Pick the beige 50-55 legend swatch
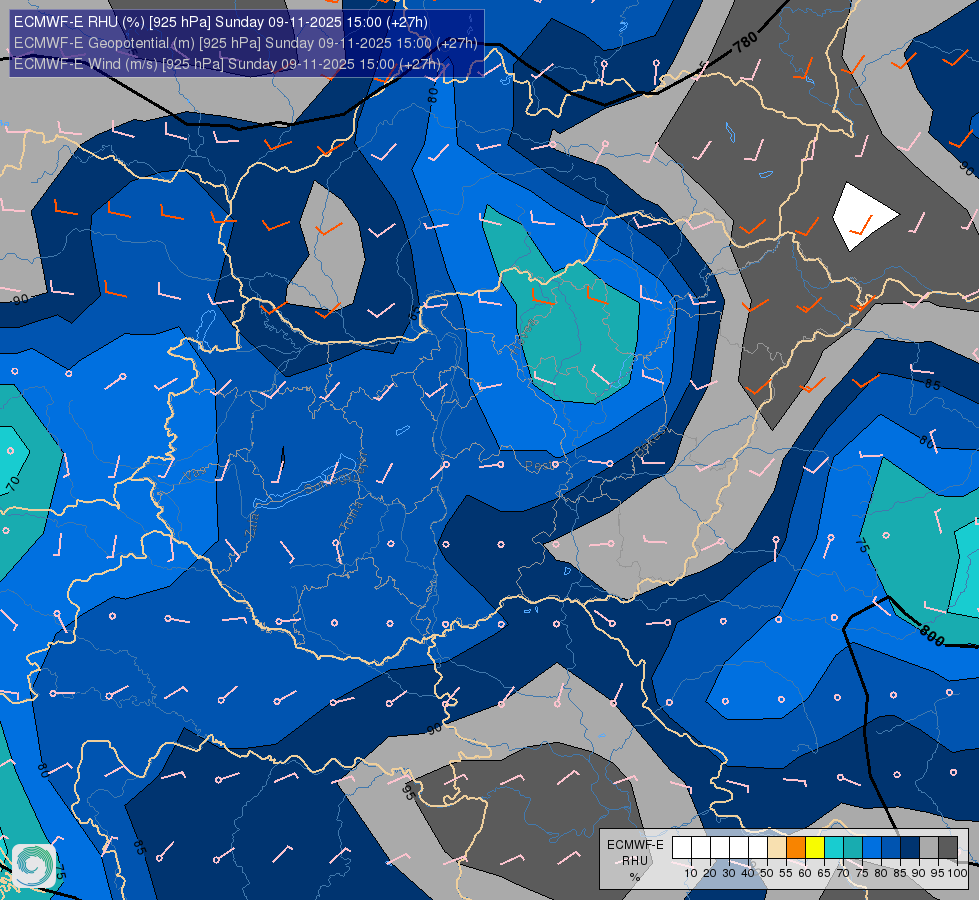 point(777,847)
